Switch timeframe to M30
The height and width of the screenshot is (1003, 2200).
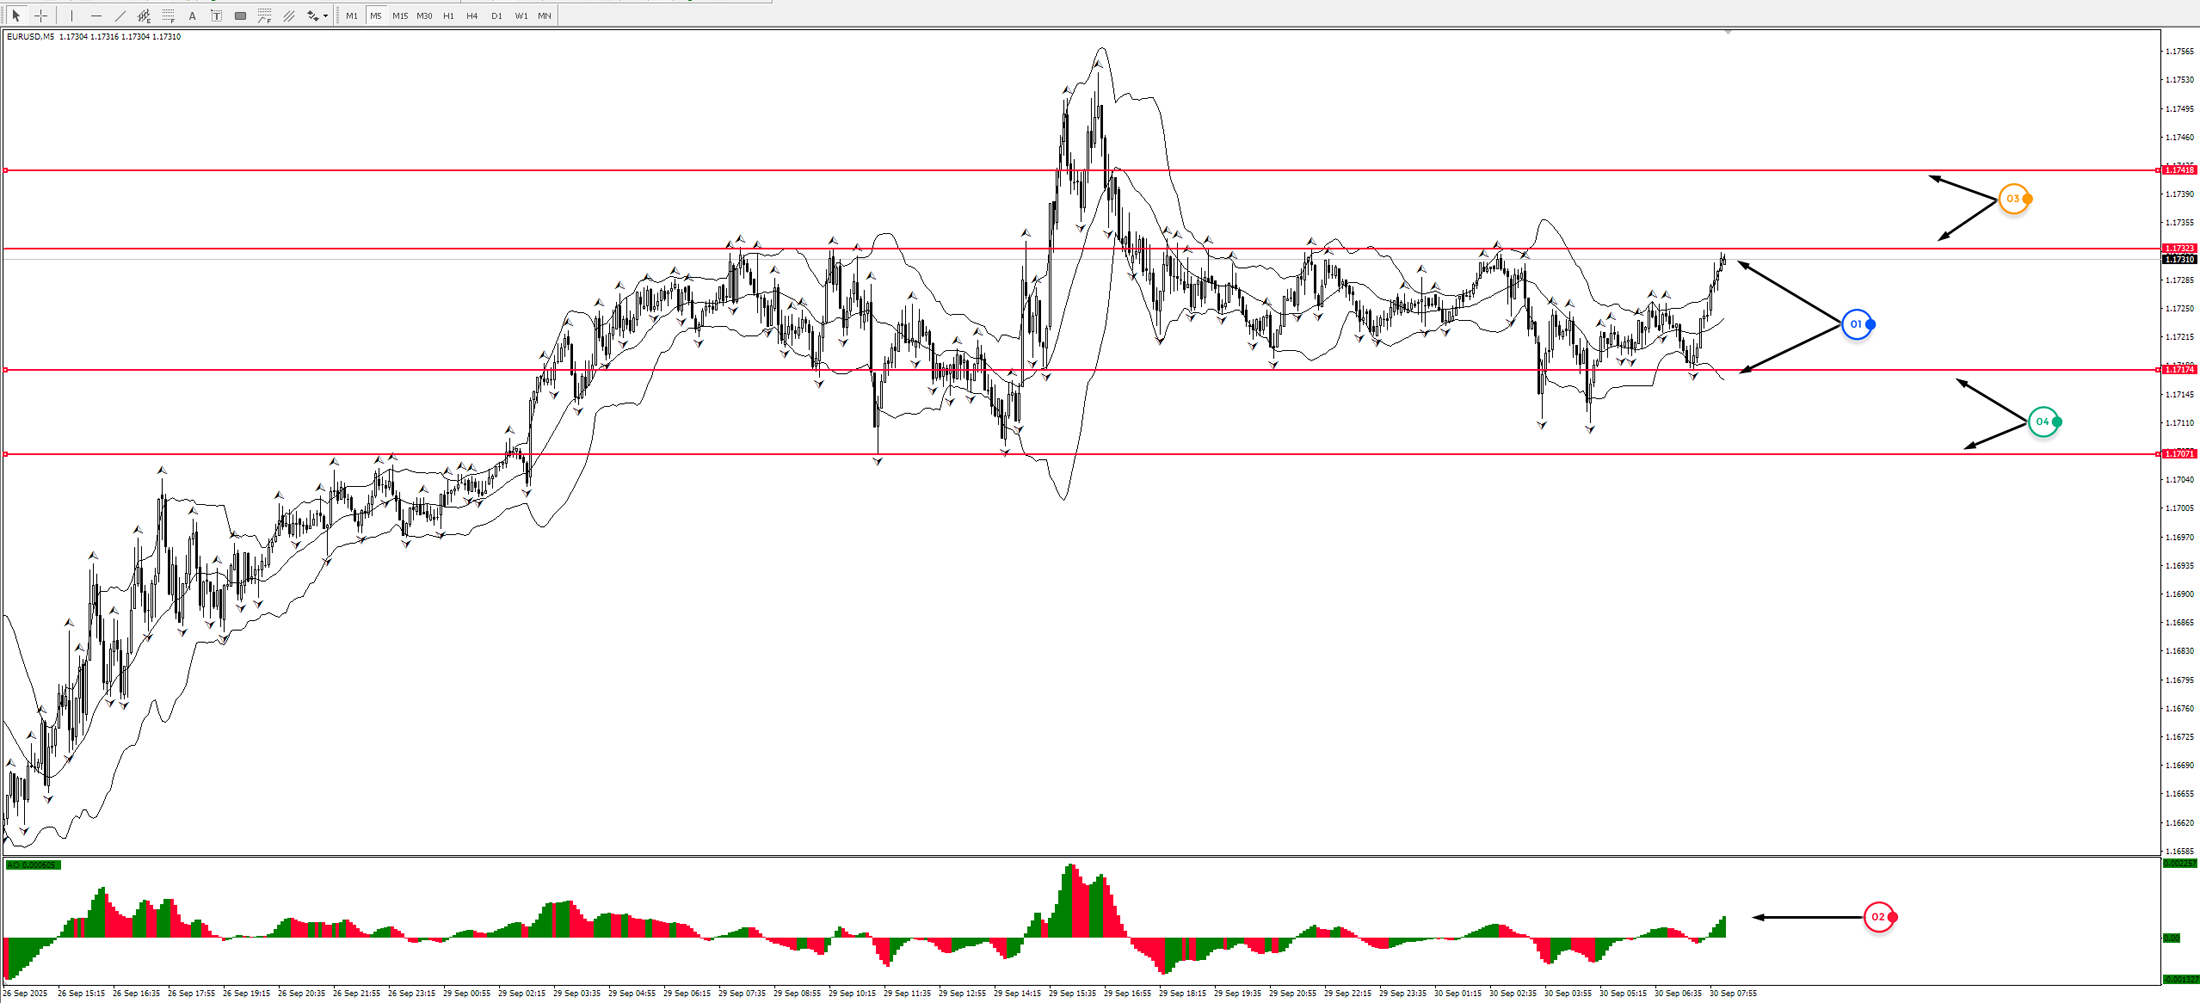click(424, 16)
